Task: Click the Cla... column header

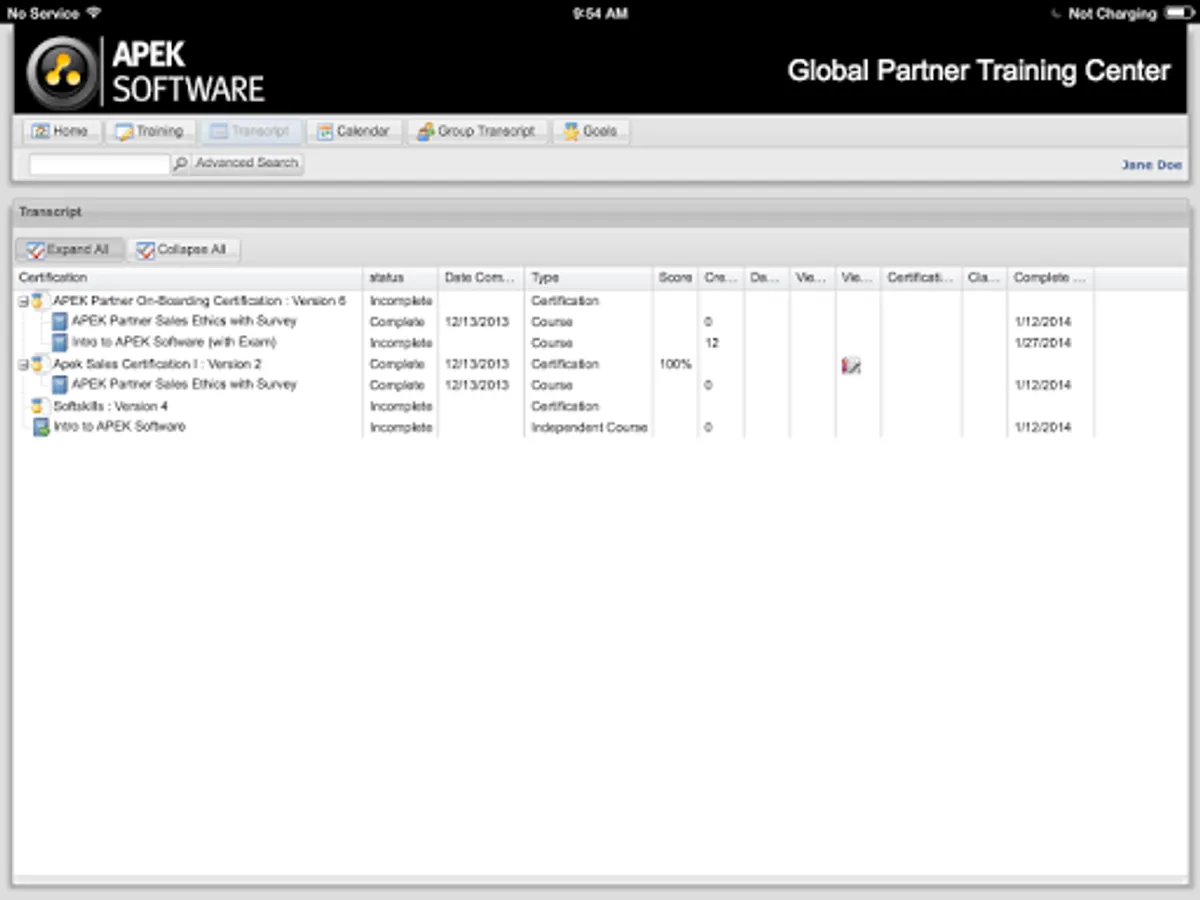Action: (x=984, y=278)
